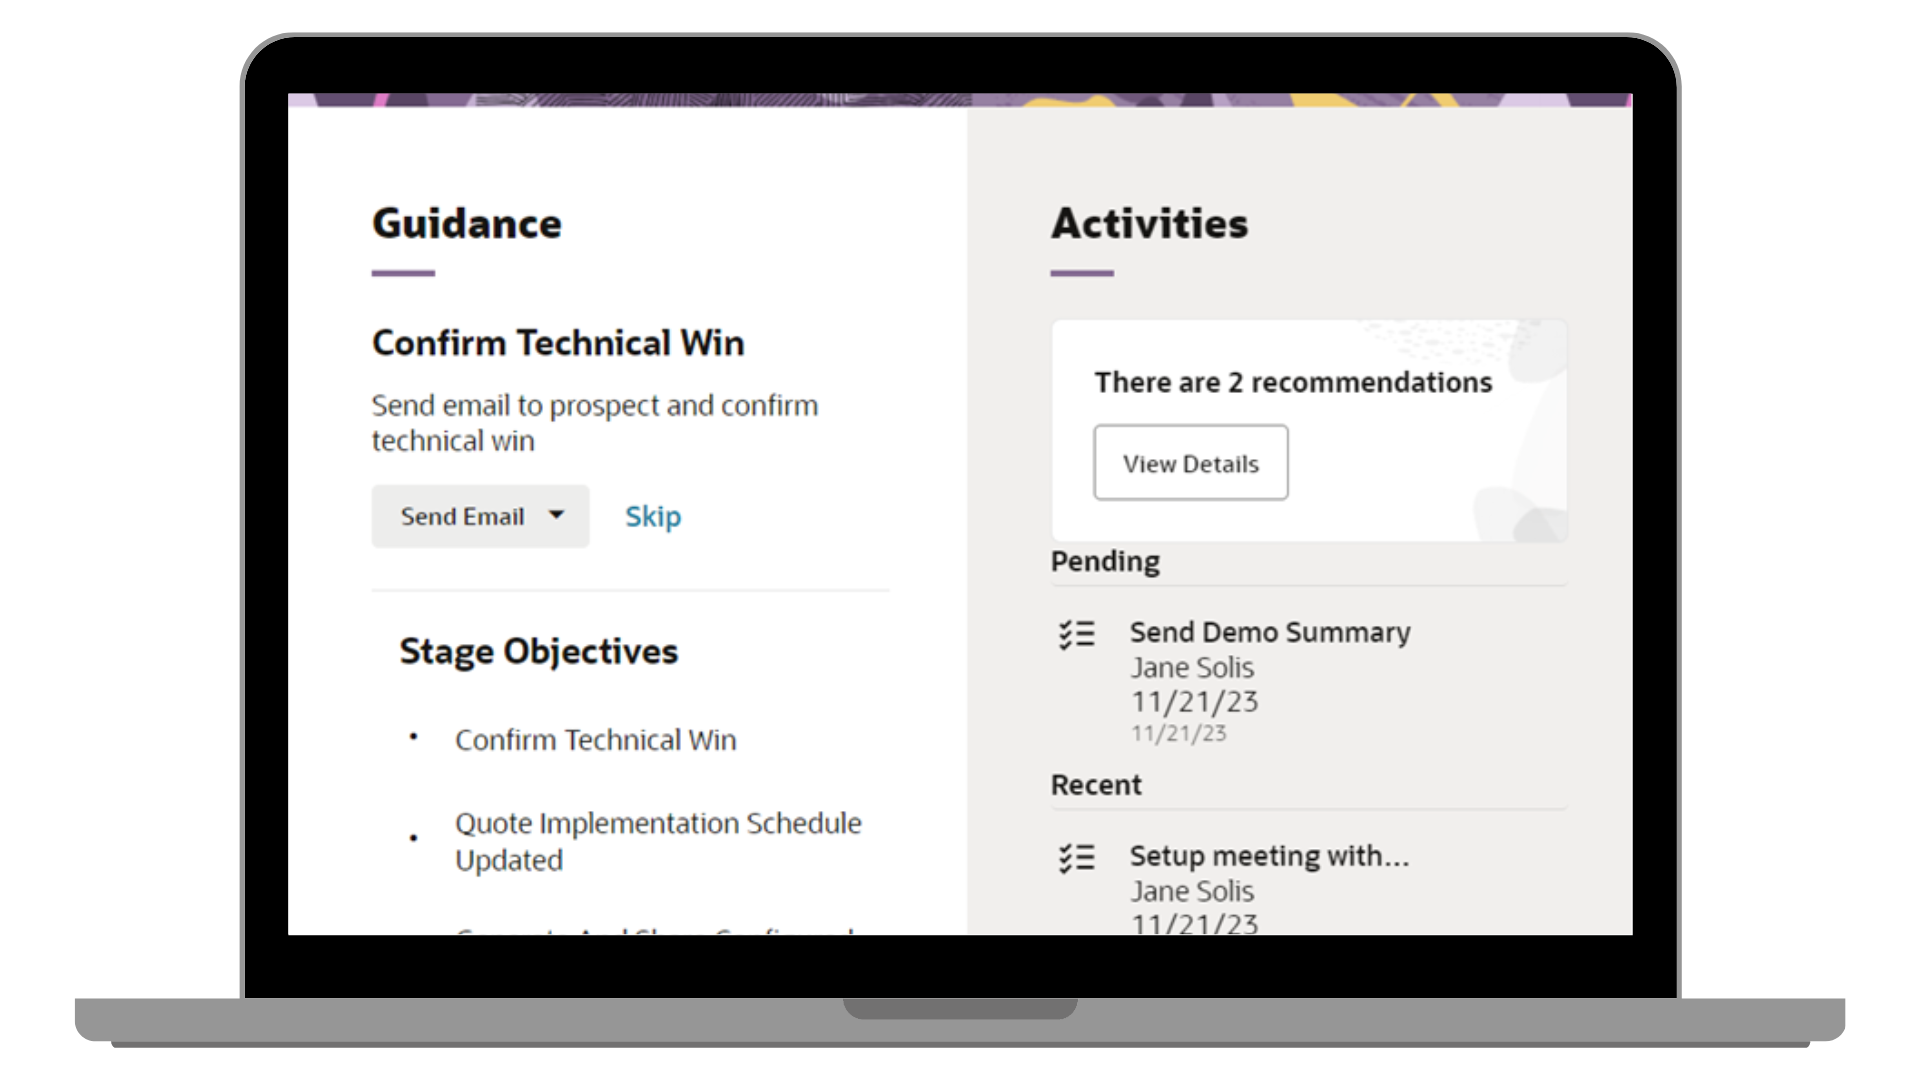Click the 2 recommendations message text
1920x1080 pixels.
(1293, 382)
